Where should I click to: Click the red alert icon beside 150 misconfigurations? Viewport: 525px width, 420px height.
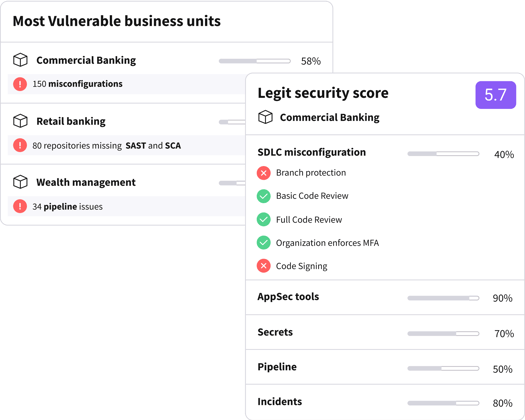(x=20, y=84)
